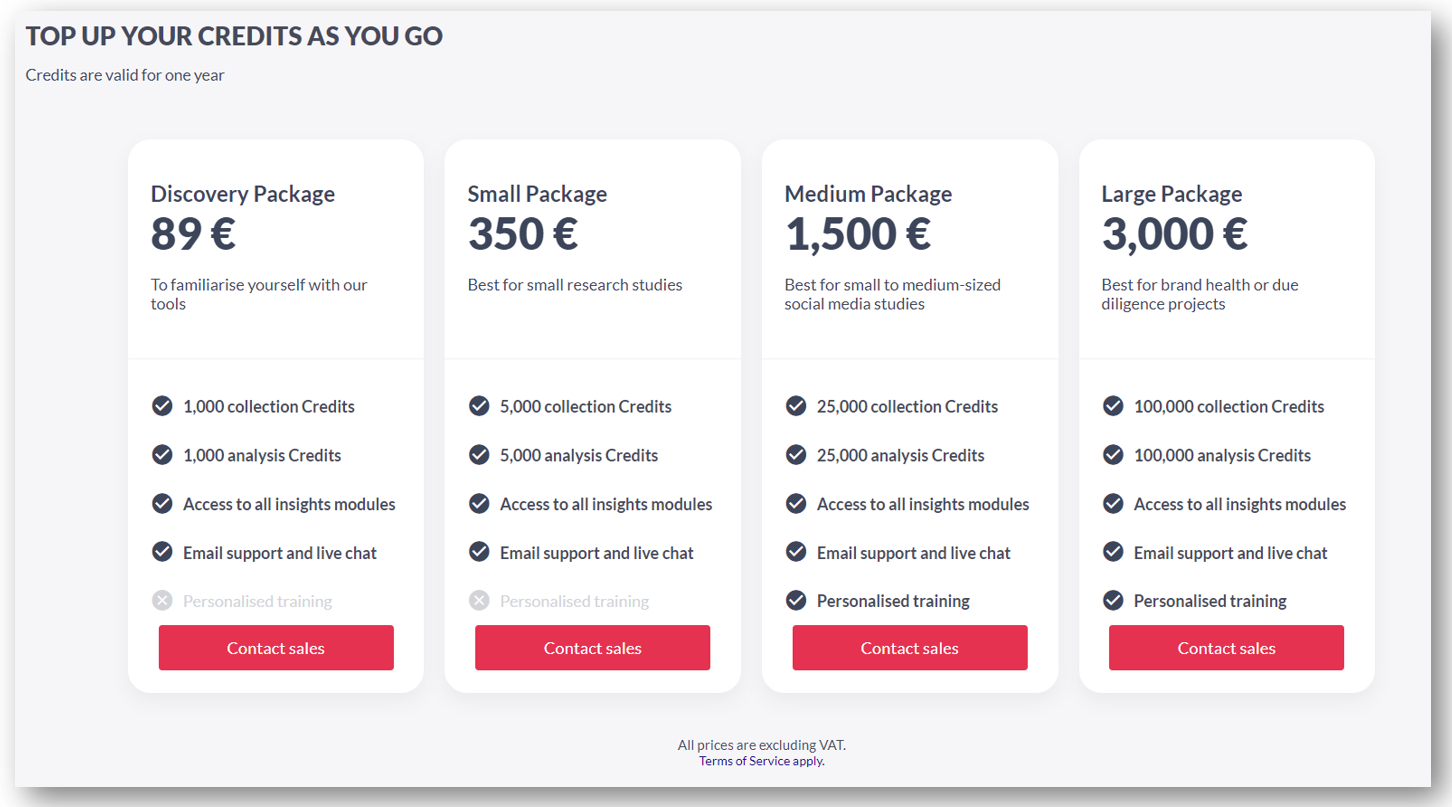Viewport: 1452px width, 807px height.
Task: Click the greyed X icon in Small Package training
Action: (x=479, y=601)
